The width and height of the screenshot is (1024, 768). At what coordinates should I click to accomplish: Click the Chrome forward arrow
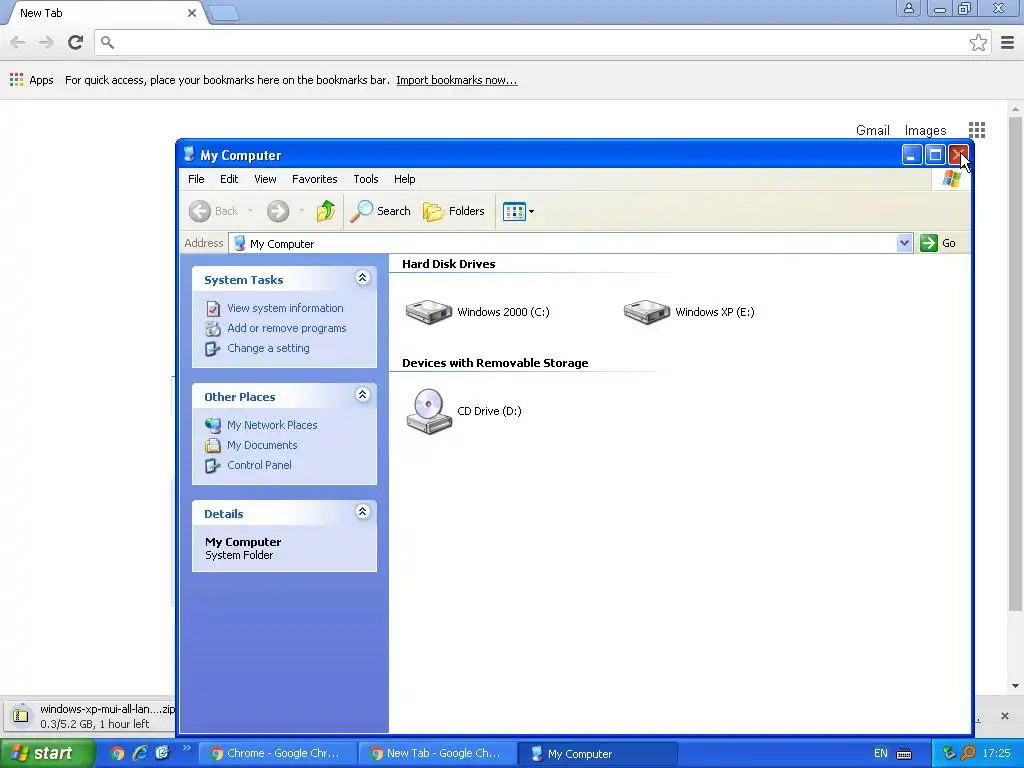pyautogui.click(x=46, y=42)
